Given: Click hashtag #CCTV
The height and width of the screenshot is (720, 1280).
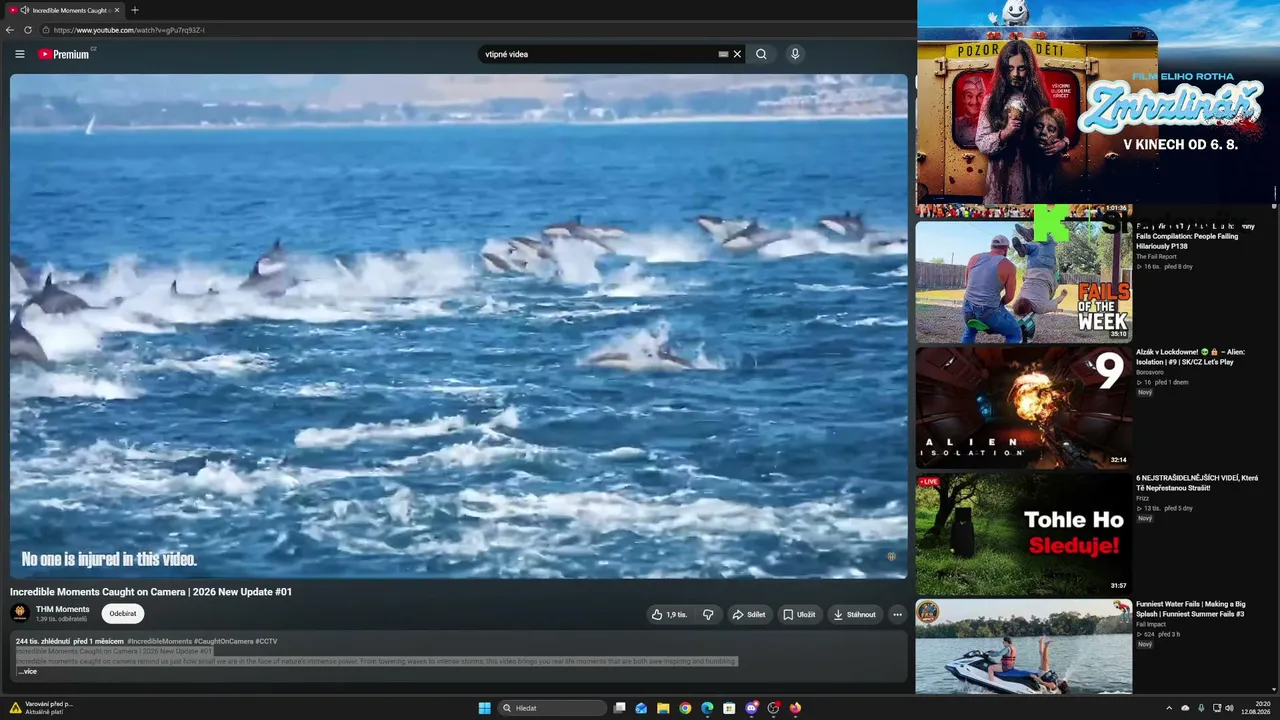Looking at the screenshot, I should 266,641.
